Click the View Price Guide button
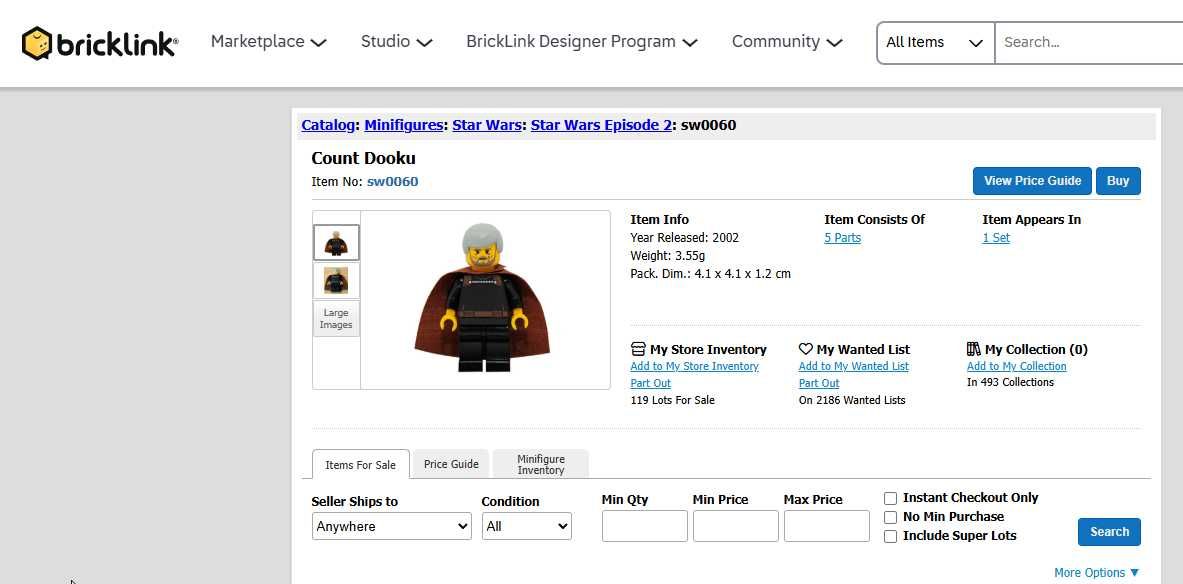This screenshot has width=1183, height=584. tap(1032, 181)
